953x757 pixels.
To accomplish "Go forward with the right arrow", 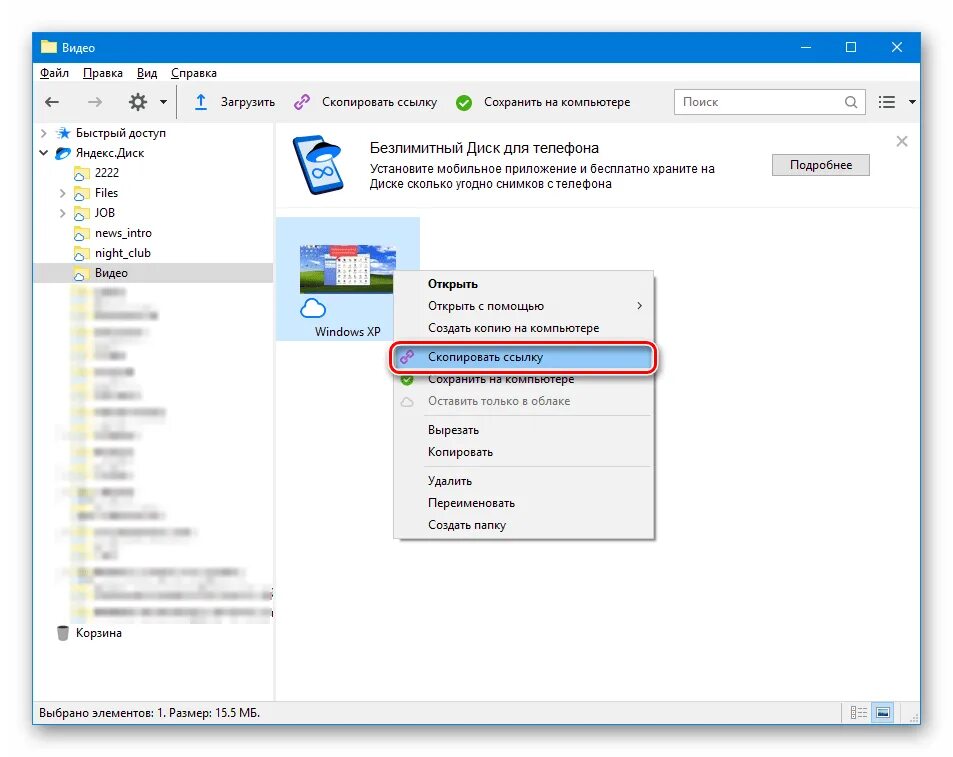I will 95,102.
